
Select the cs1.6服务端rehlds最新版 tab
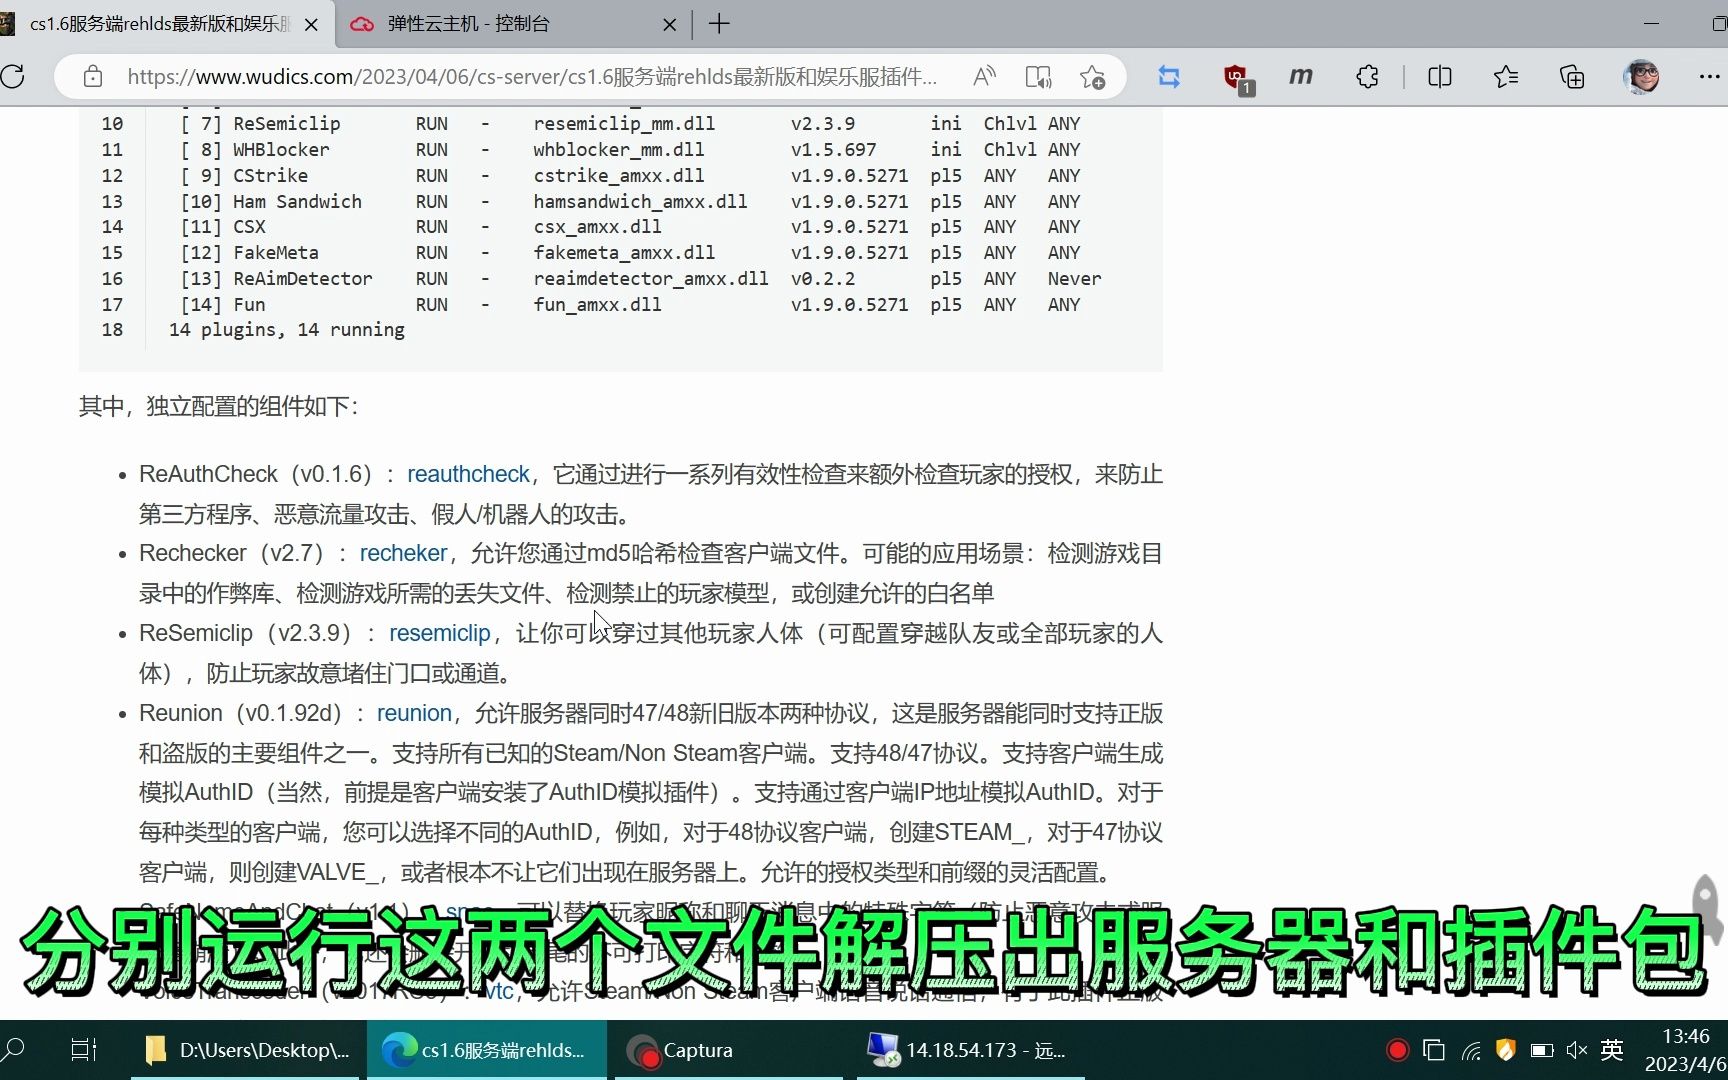click(160, 23)
